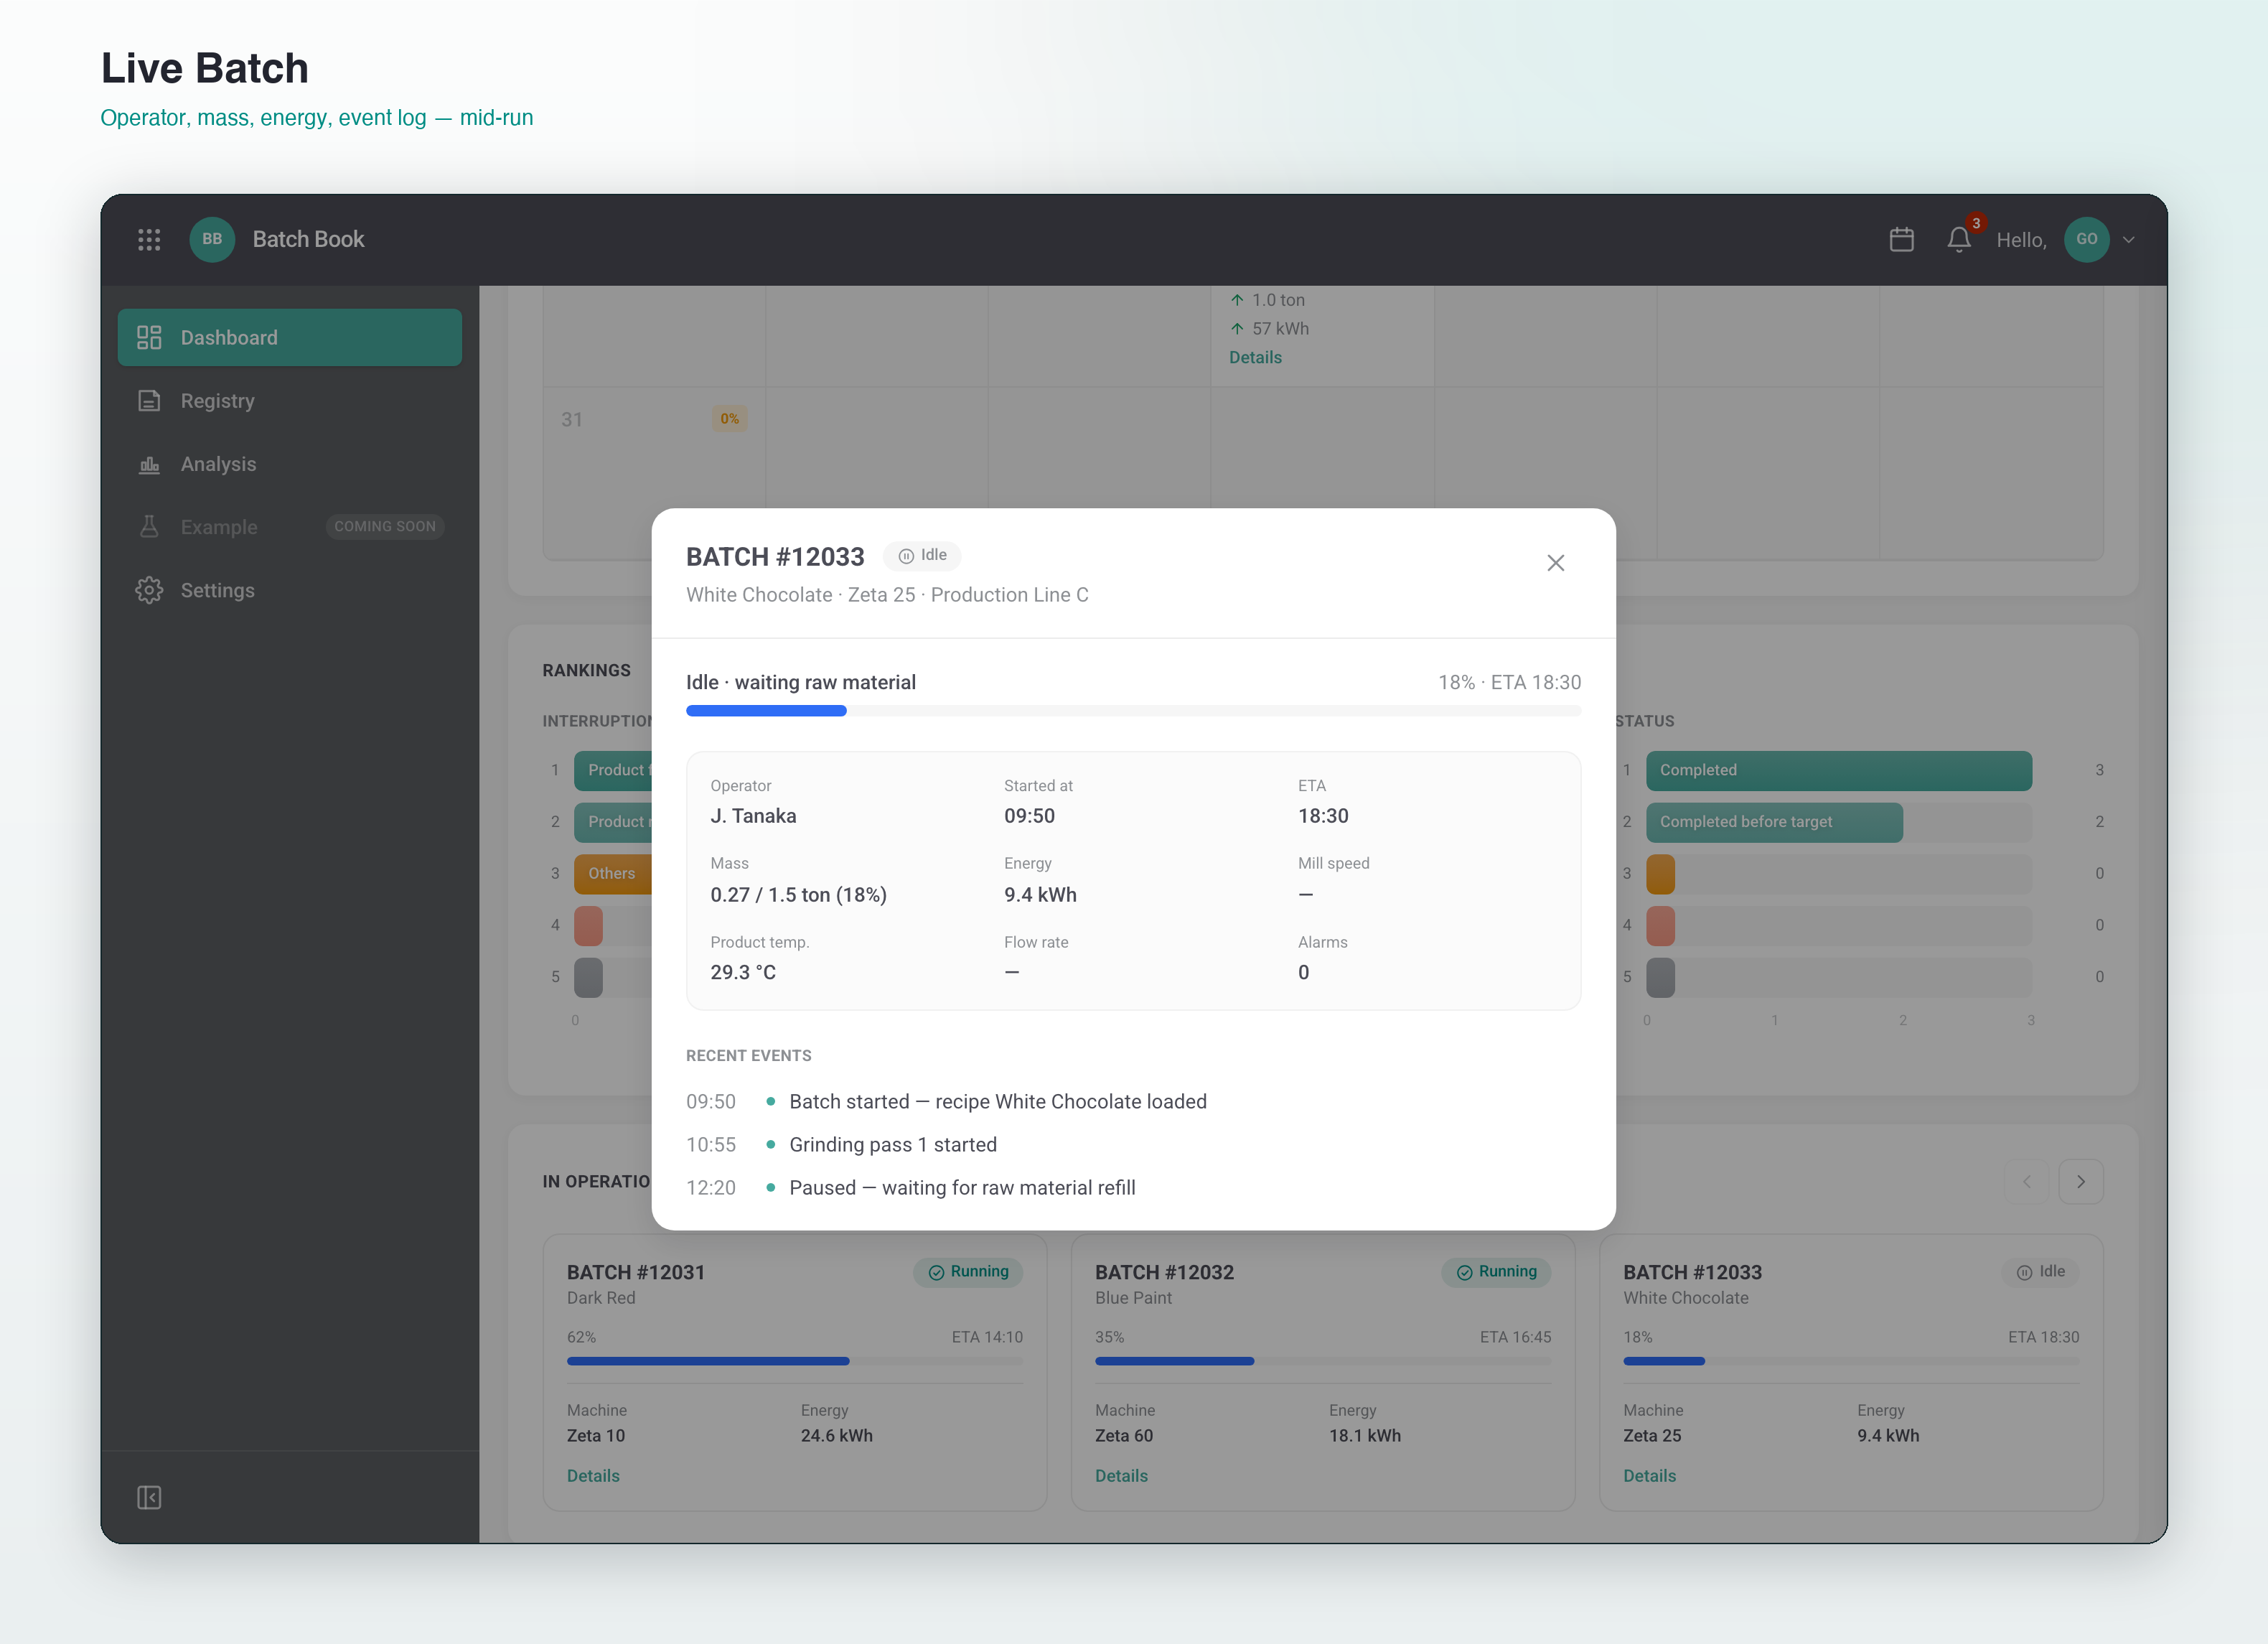Click Completed before target status bar
The width and height of the screenshot is (2268, 1644).
pyautogui.click(x=1774, y=822)
